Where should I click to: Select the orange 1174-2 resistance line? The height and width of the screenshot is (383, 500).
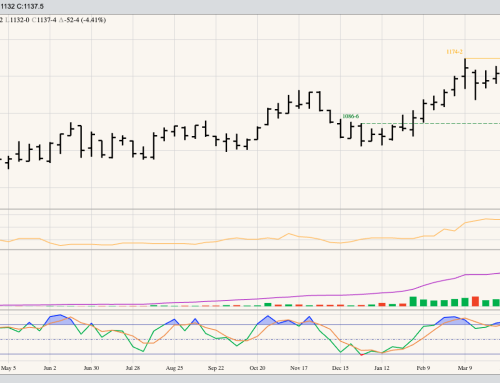point(482,58)
